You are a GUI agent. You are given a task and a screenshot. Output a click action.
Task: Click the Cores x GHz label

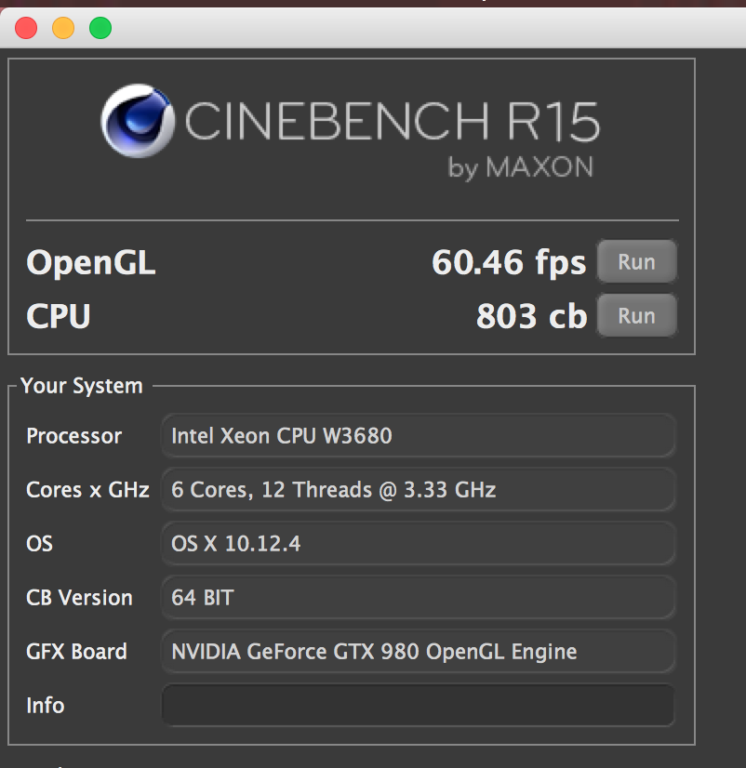click(88, 490)
